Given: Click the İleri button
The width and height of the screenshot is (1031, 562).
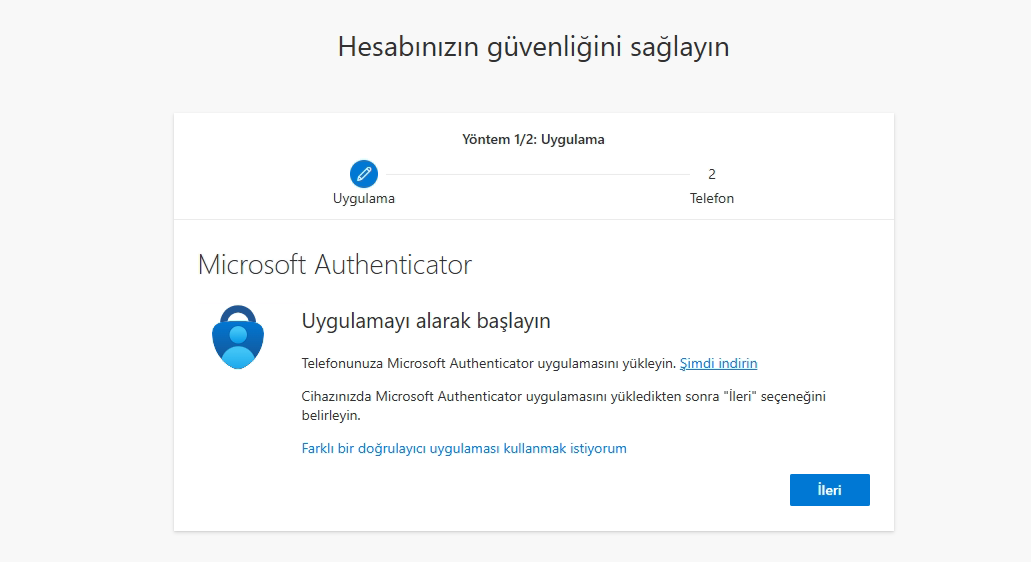Looking at the screenshot, I should click(829, 490).
